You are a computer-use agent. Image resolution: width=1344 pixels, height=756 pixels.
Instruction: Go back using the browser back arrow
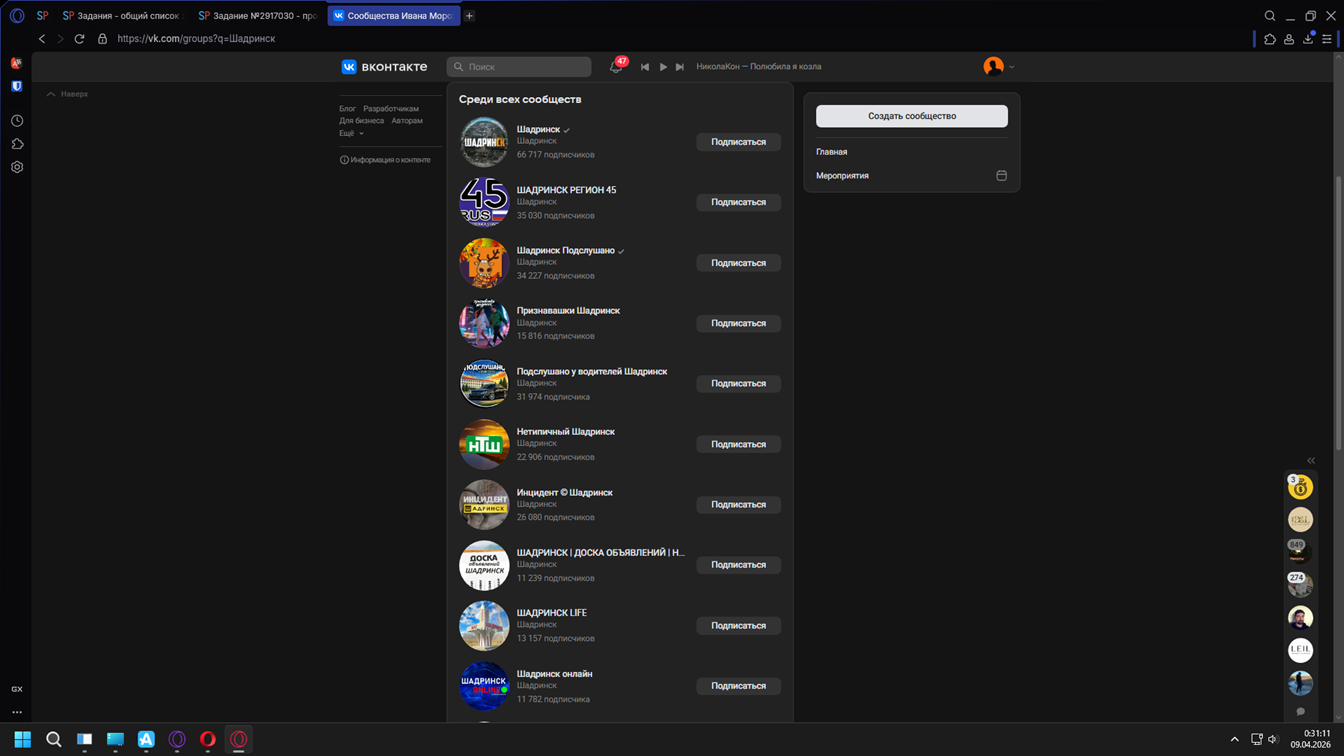pyautogui.click(x=42, y=39)
